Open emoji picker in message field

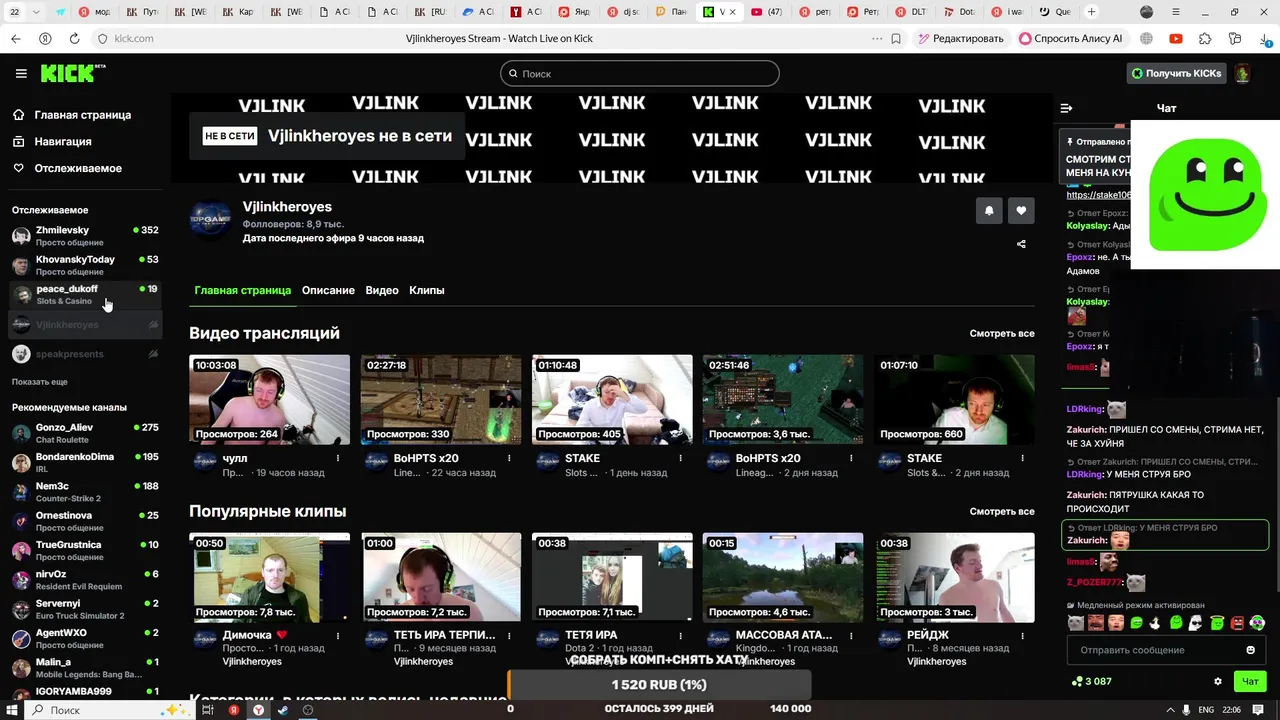[x=1250, y=650]
